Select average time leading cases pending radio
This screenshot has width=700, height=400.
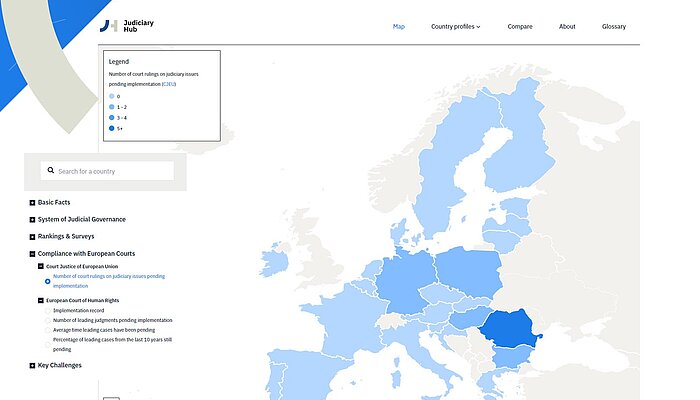(47, 330)
